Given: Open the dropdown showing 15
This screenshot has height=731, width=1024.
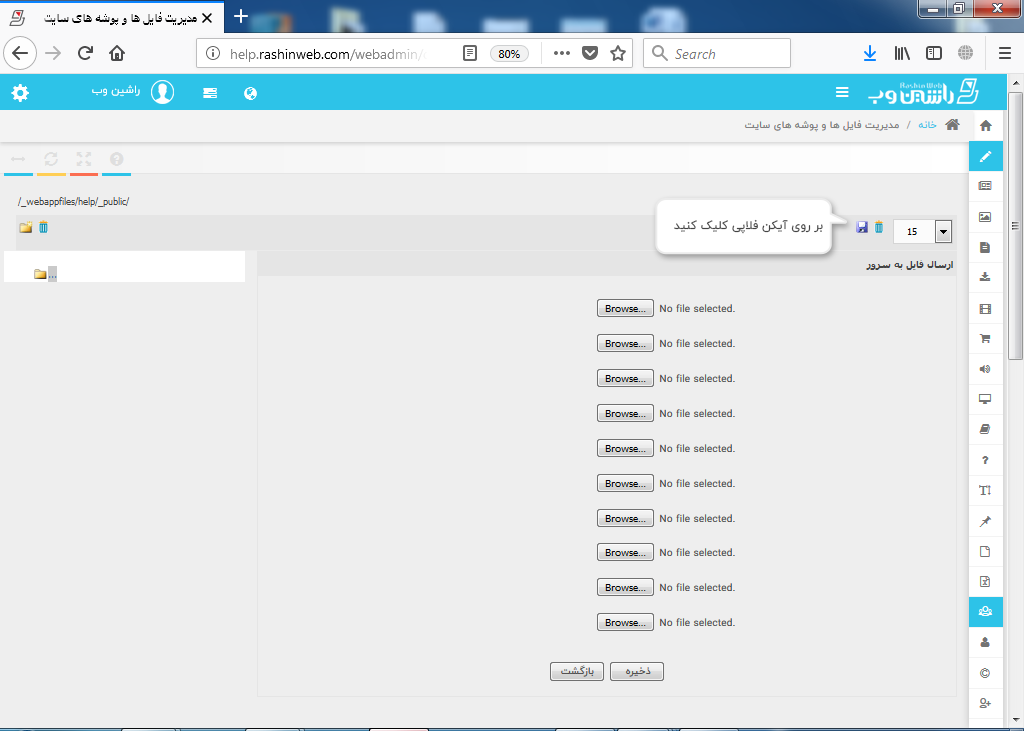Looking at the screenshot, I should coord(922,231).
